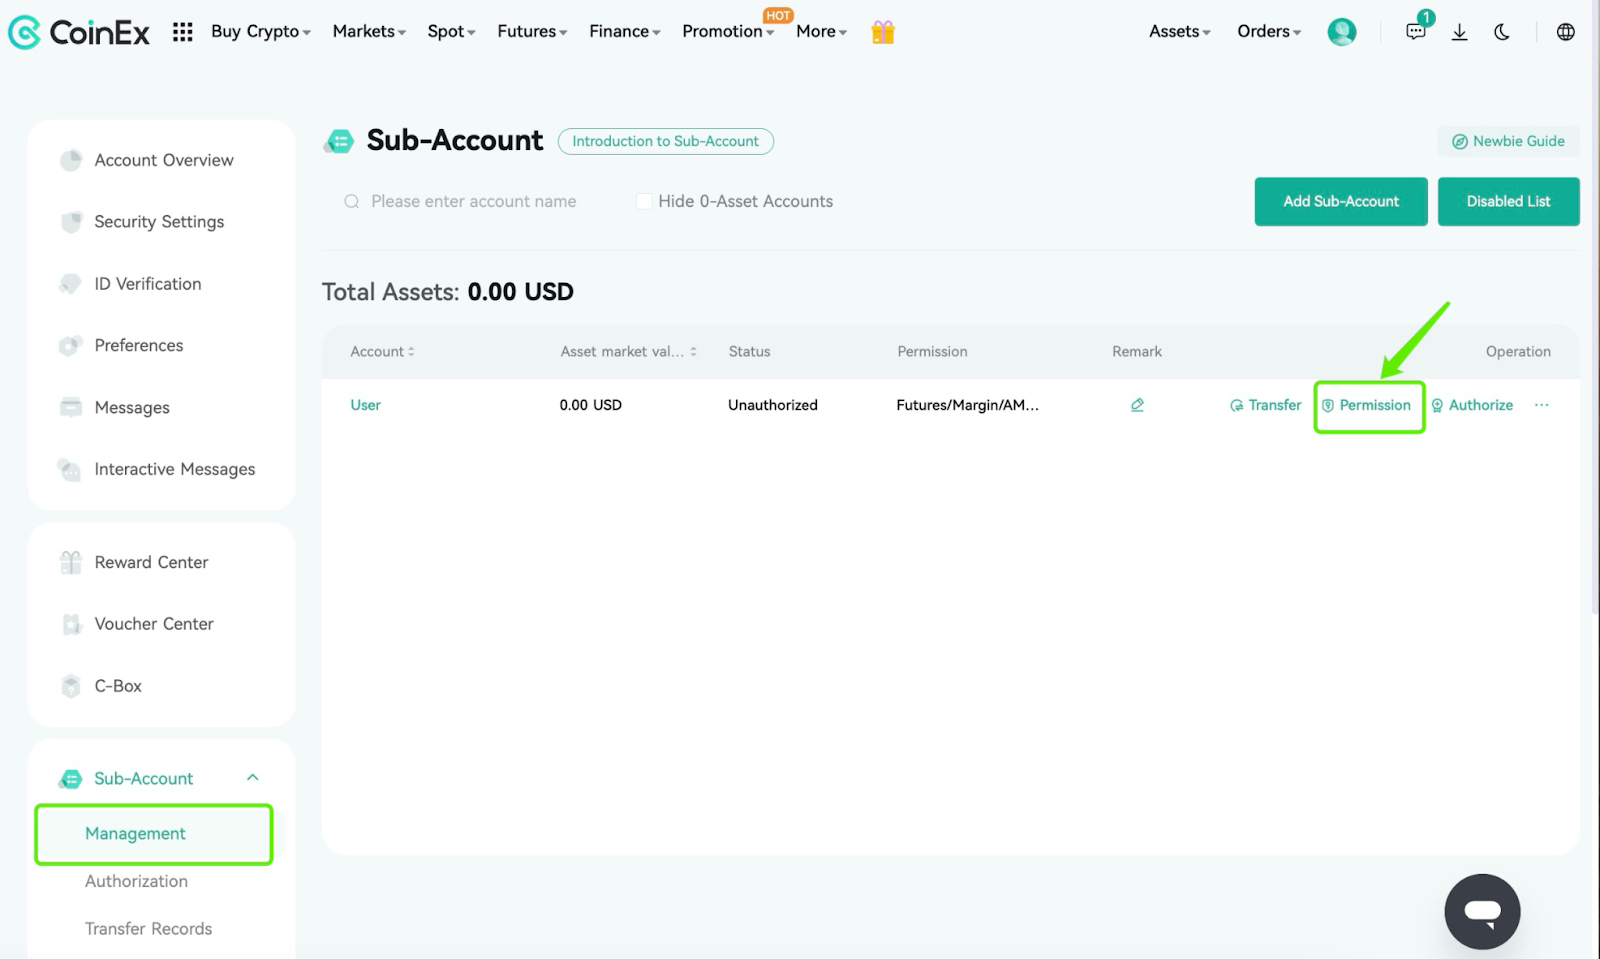Select Authorization under Sub-Account

tap(136, 881)
